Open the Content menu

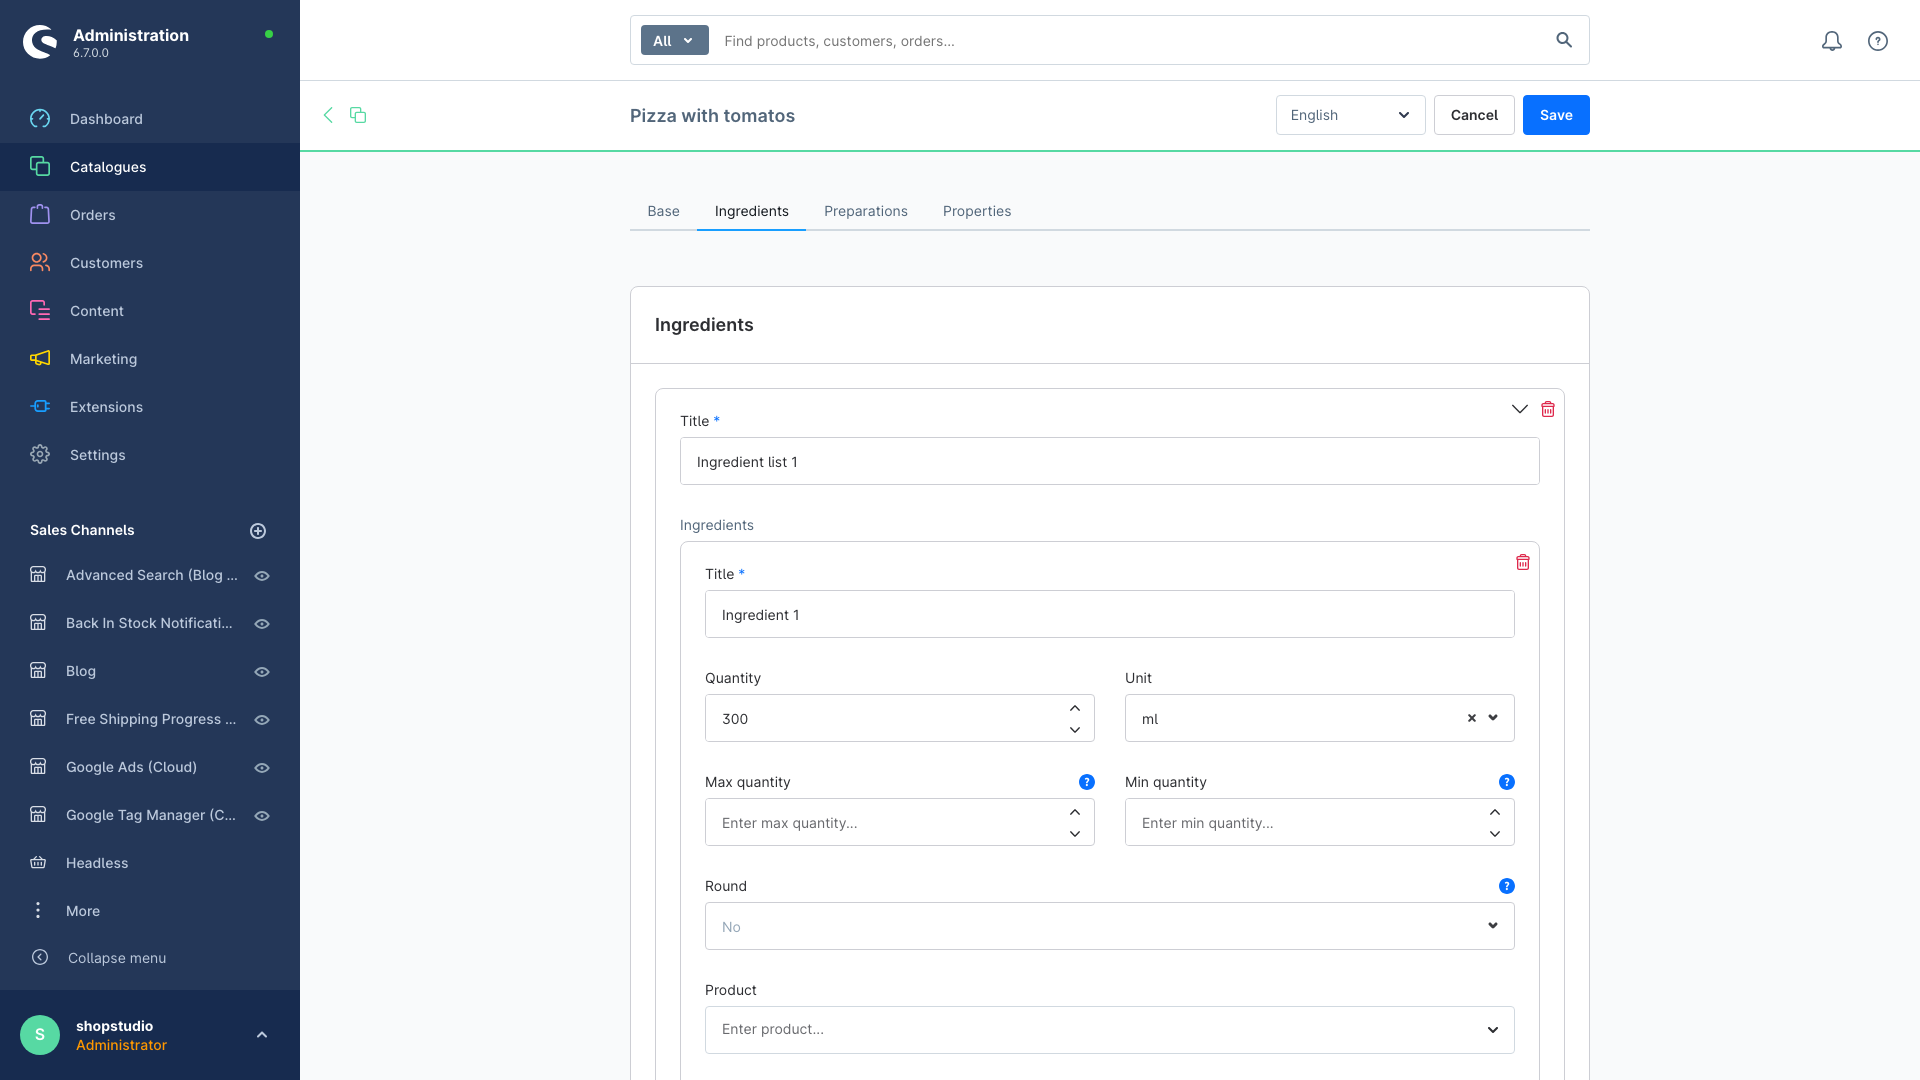tap(150, 311)
